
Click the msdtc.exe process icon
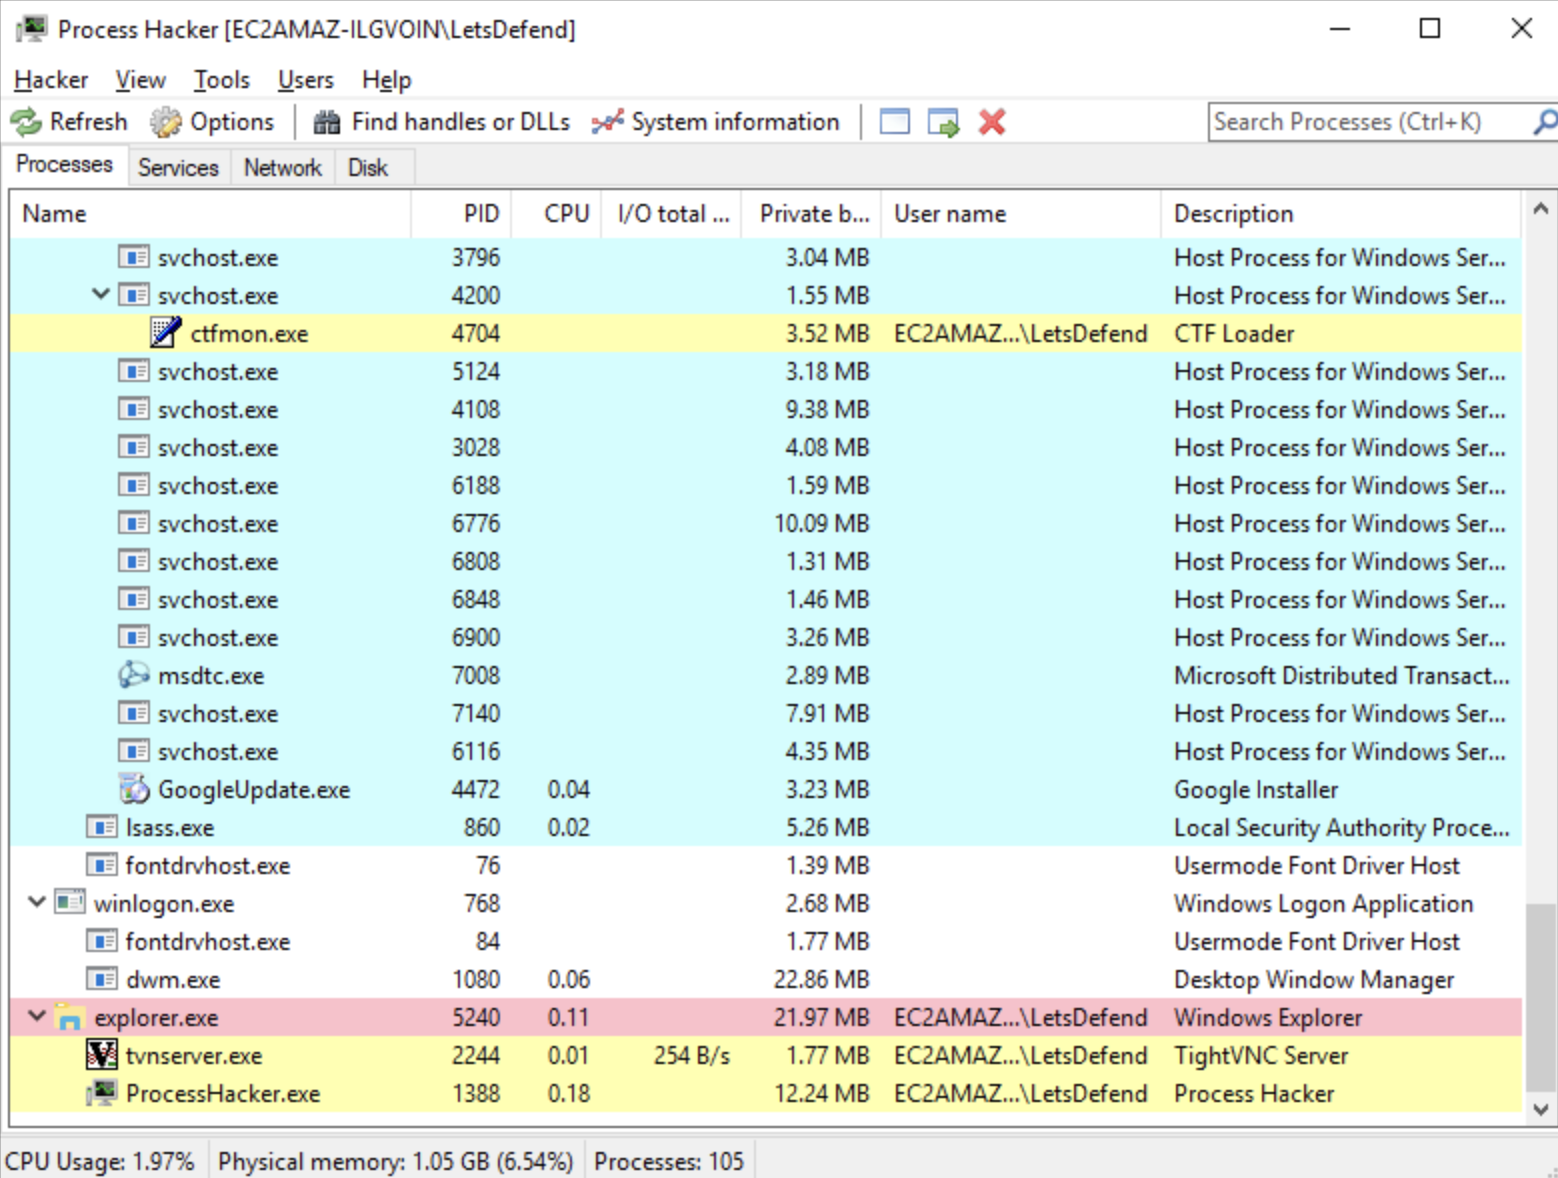tap(134, 675)
